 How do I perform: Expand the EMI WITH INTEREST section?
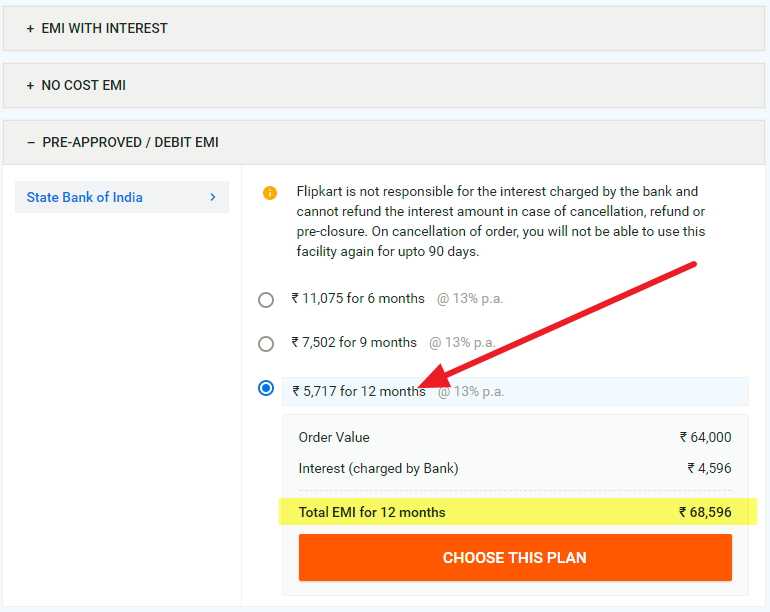point(384,28)
